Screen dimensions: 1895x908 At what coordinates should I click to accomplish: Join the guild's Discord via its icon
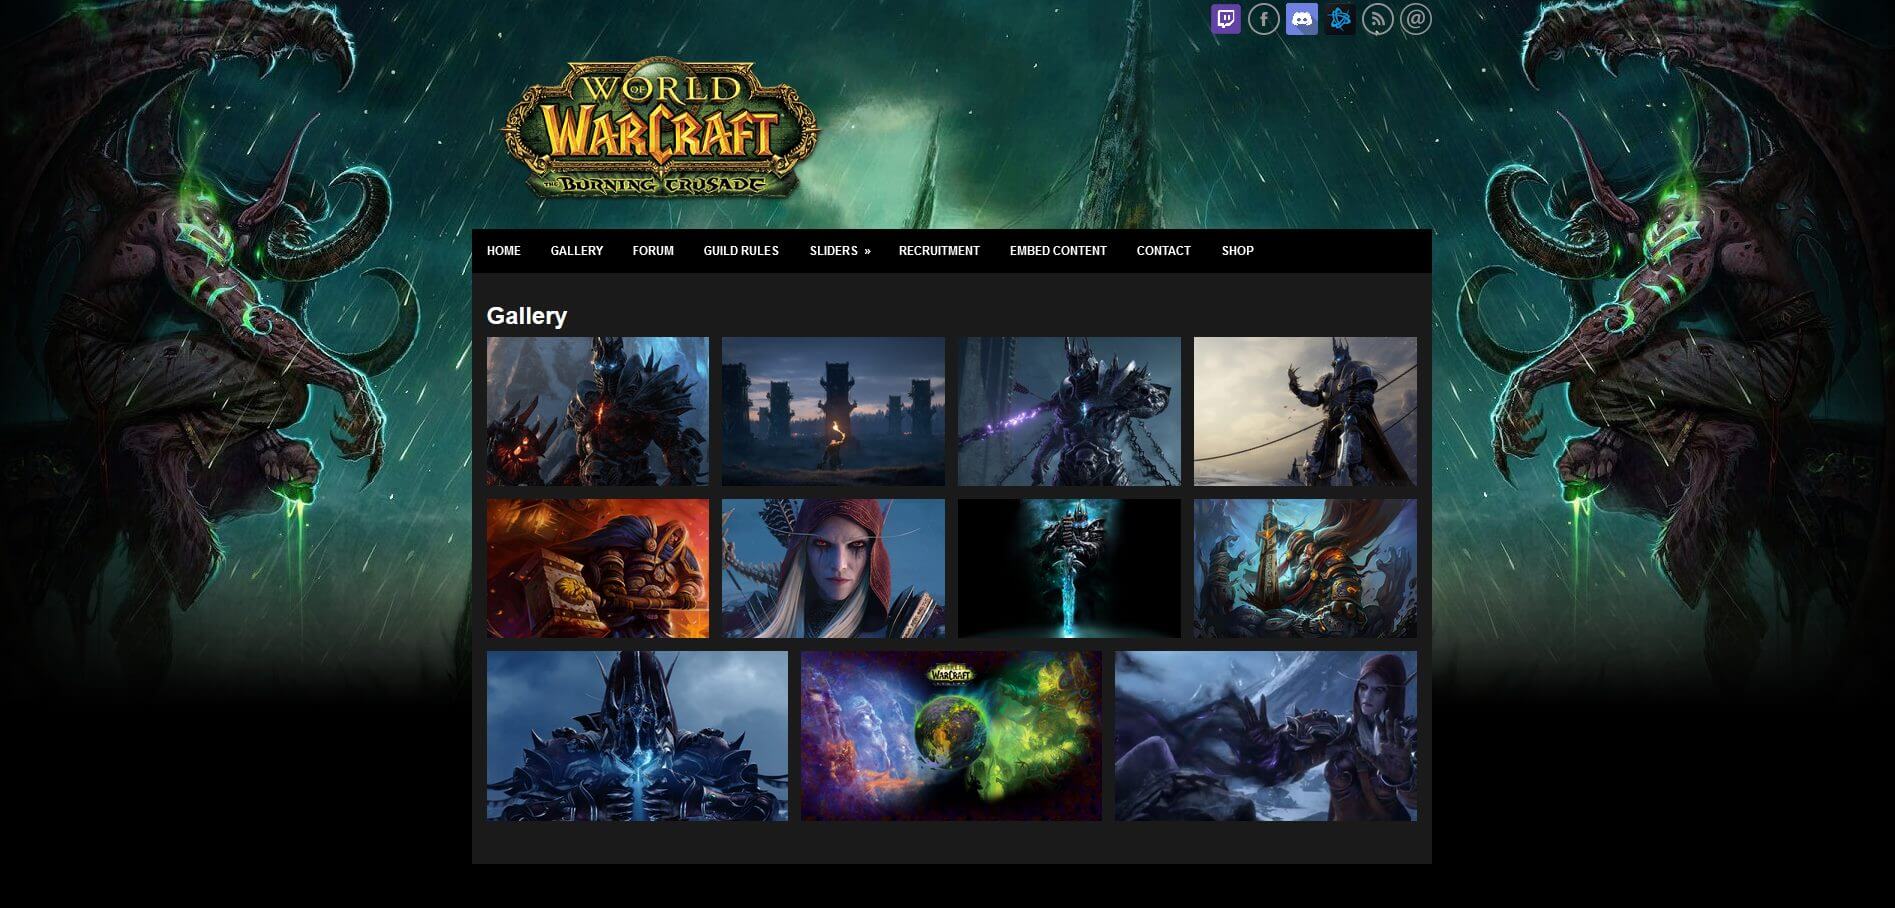click(1302, 17)
